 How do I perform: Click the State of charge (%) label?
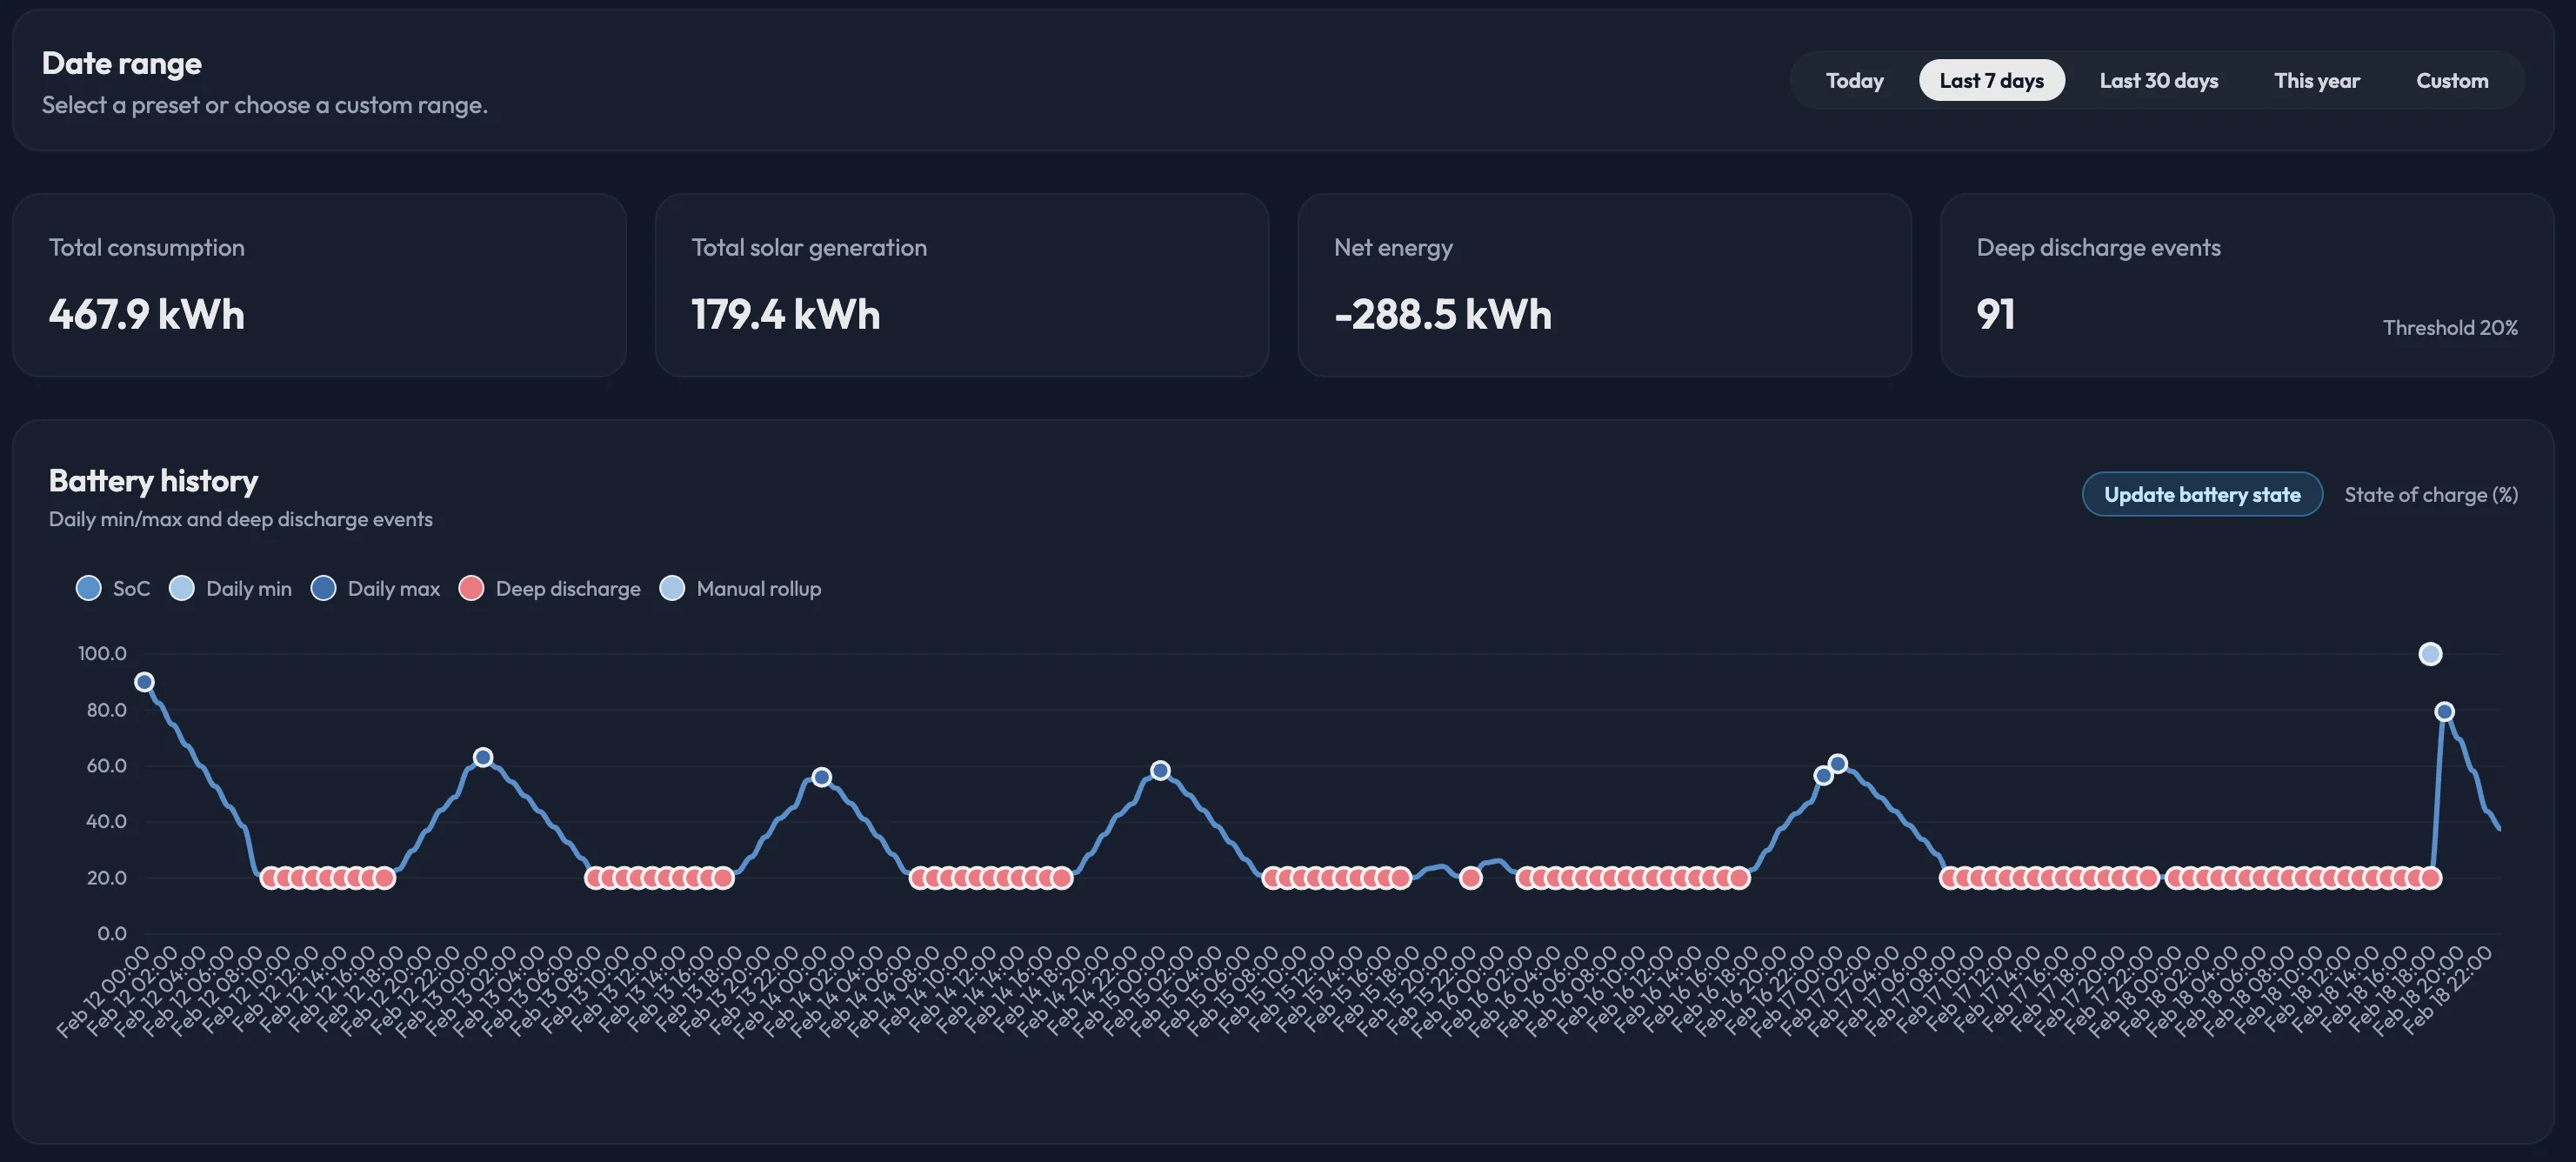(2432, 494)
